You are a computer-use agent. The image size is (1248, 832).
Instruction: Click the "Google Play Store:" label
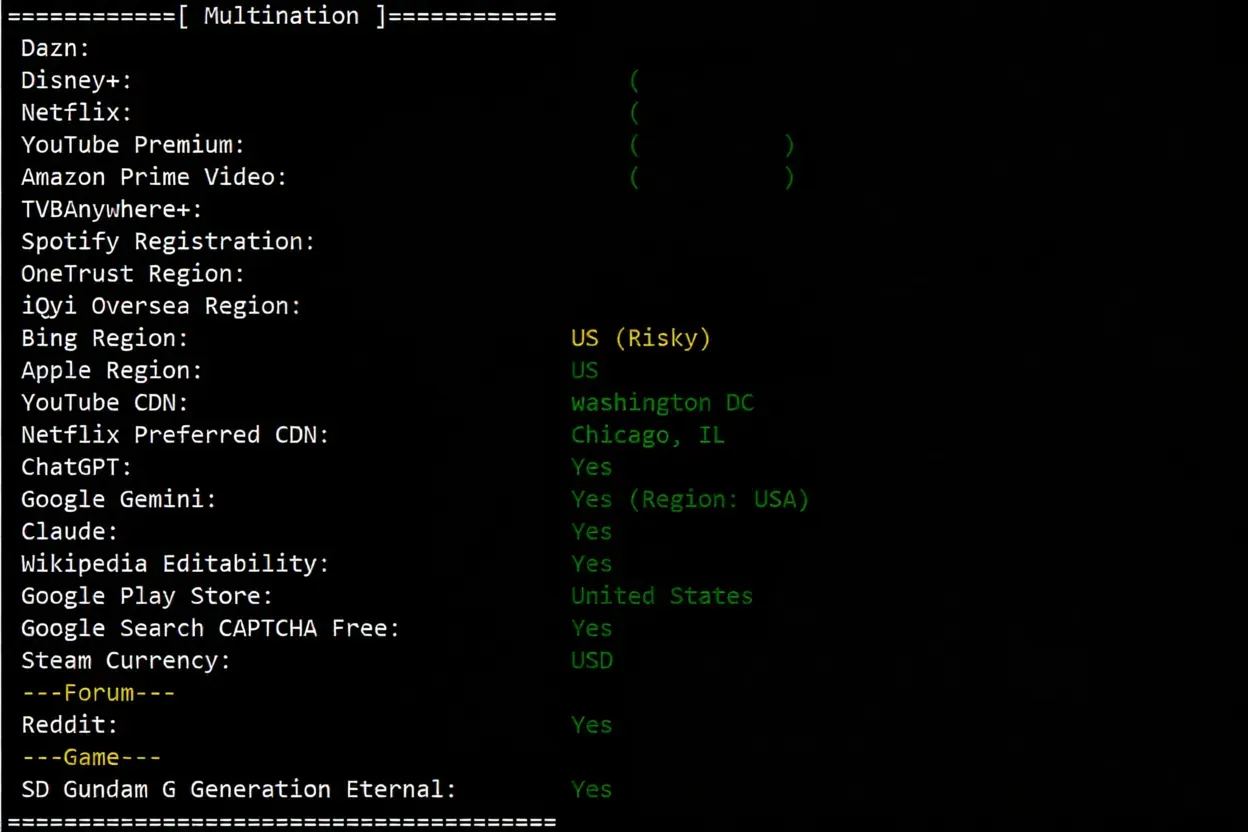[147, 596]
